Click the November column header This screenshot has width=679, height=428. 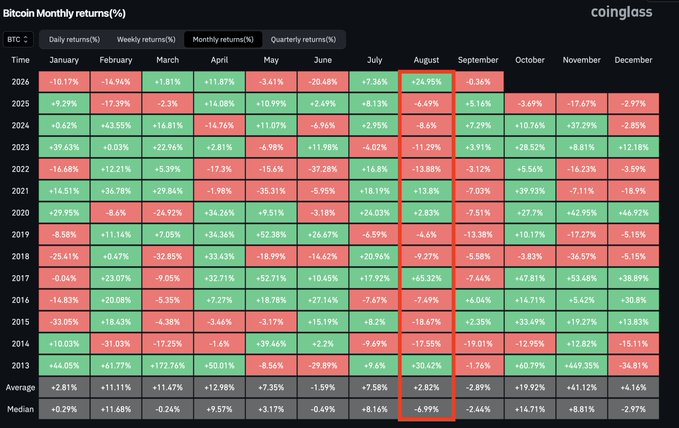click(x=582, y=60)
